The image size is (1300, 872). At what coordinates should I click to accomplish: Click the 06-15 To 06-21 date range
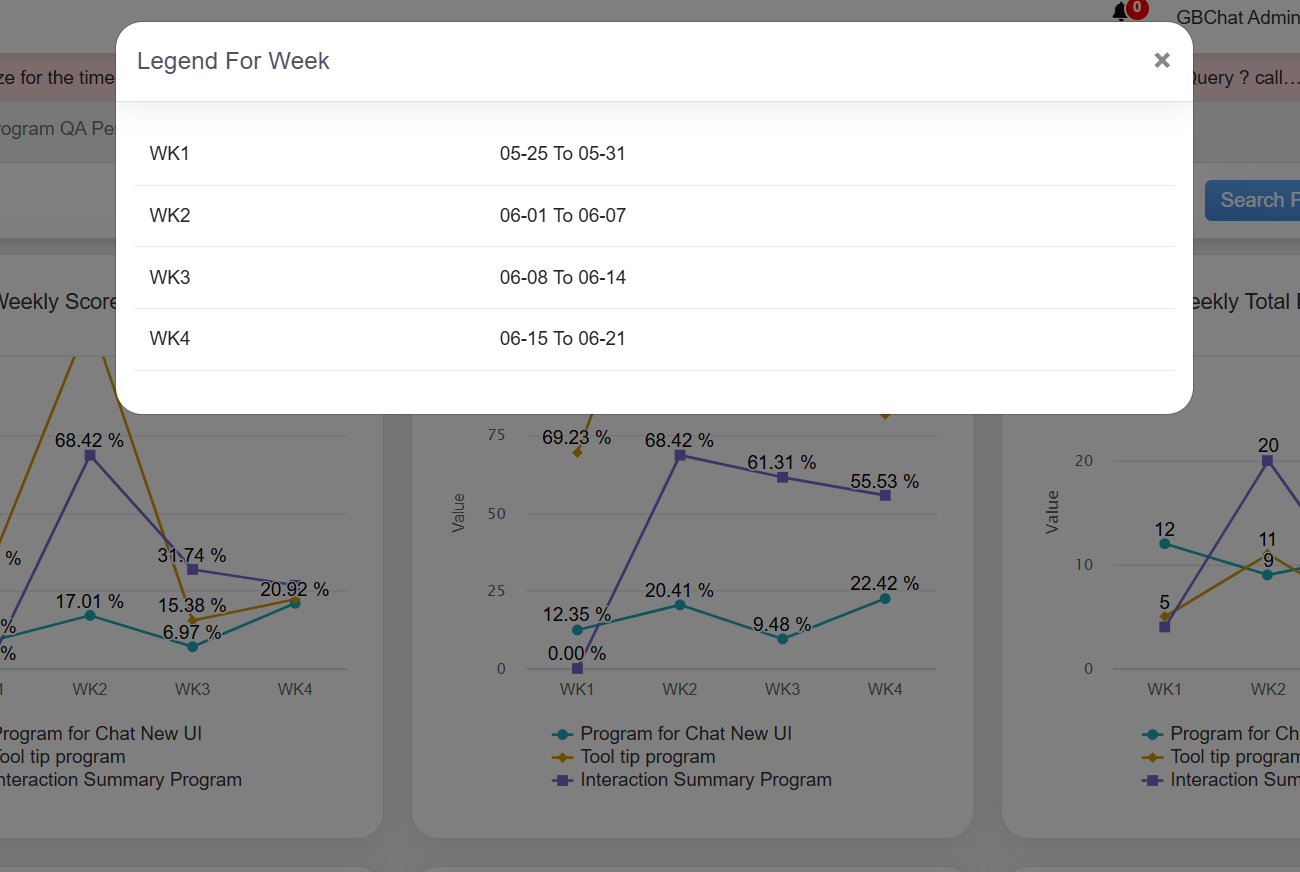[562, 339]
